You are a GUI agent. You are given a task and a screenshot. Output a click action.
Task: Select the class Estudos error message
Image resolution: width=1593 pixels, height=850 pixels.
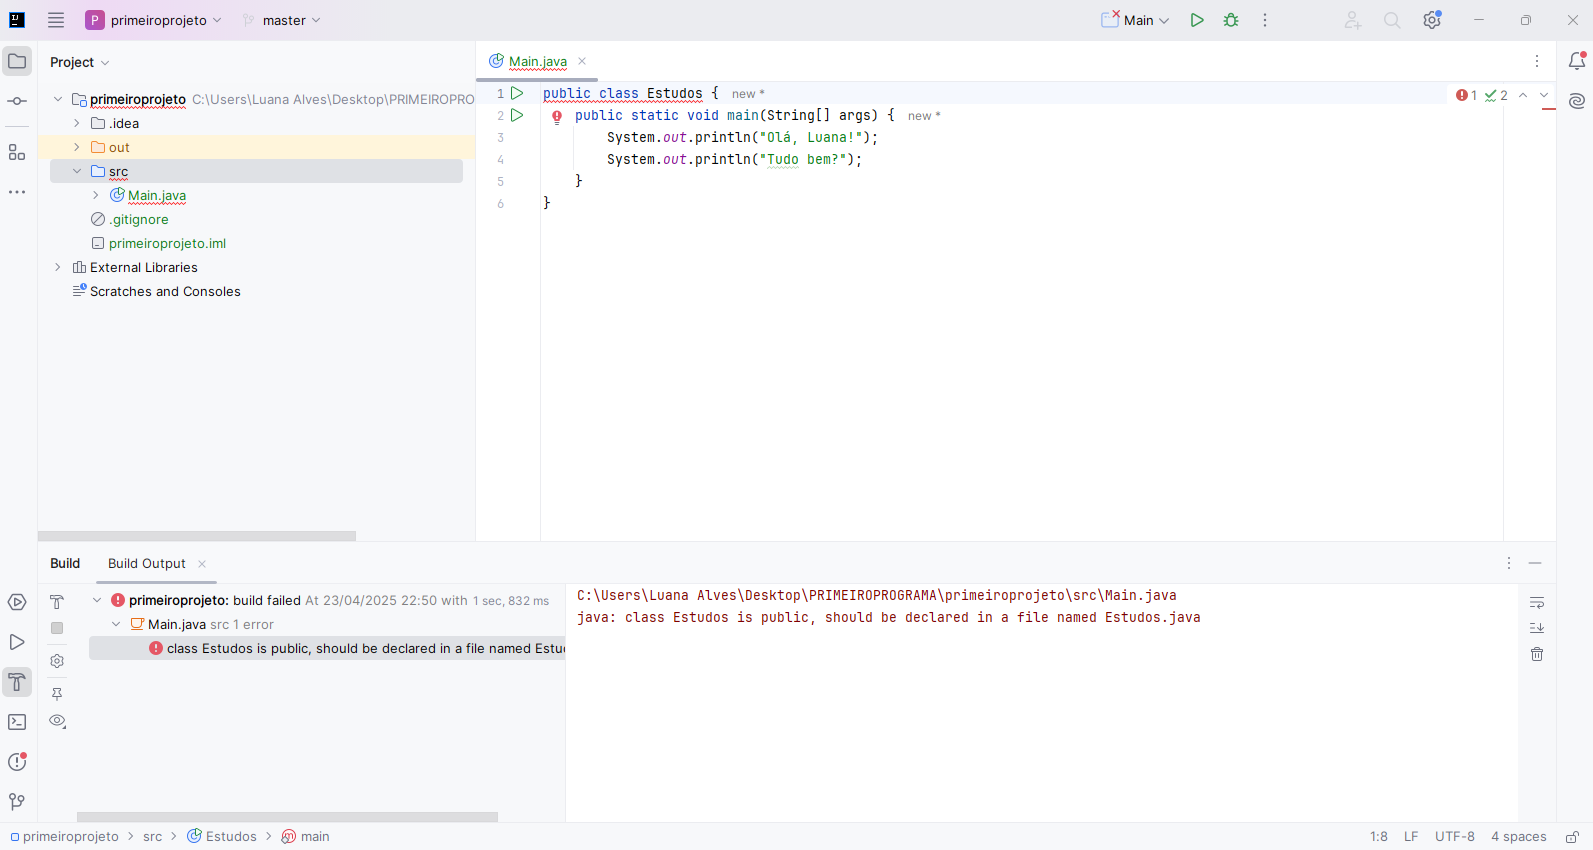coord(328,648)
